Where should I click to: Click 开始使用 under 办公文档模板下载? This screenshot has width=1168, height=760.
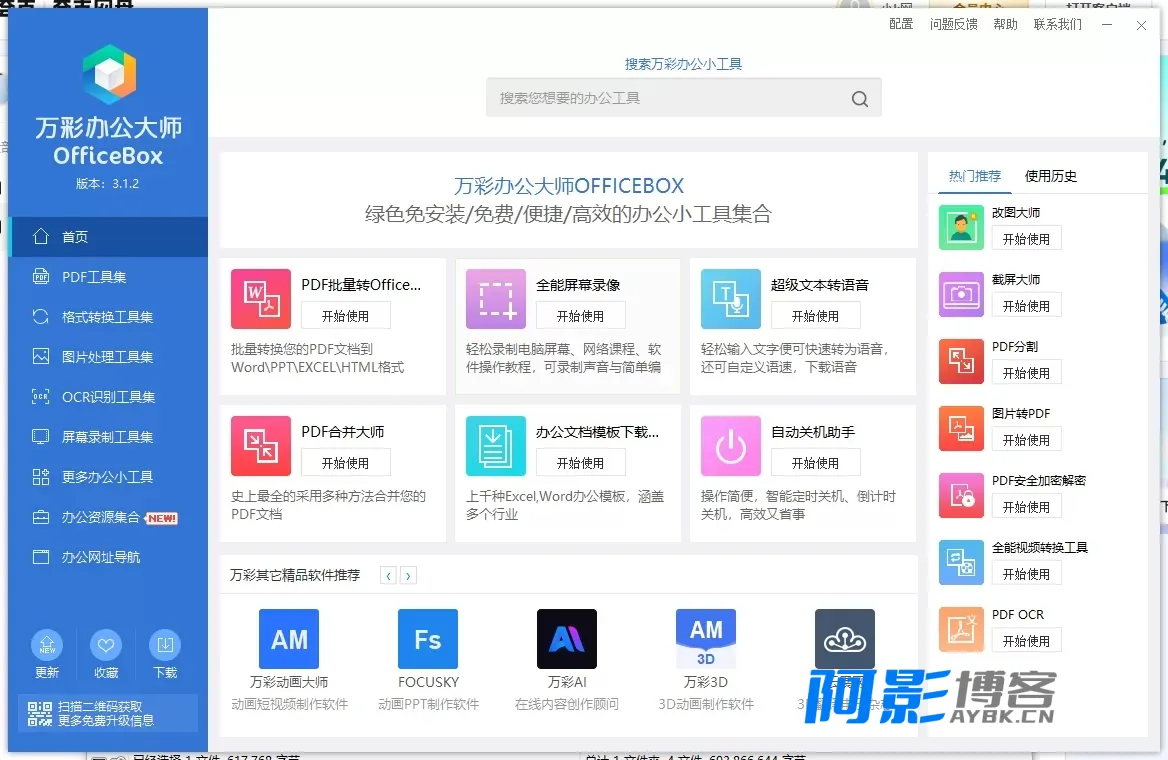point(580,463)
